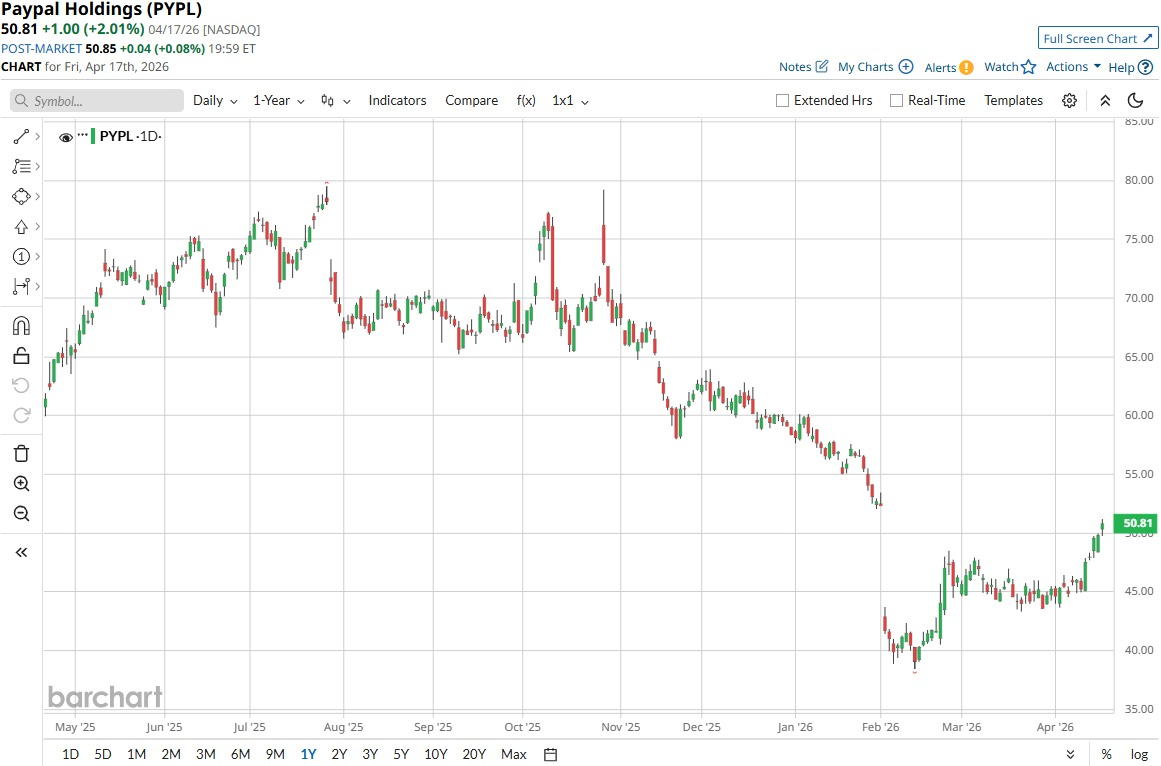Select the 6M range
The image size is (1161, 766).
[240, 754]
